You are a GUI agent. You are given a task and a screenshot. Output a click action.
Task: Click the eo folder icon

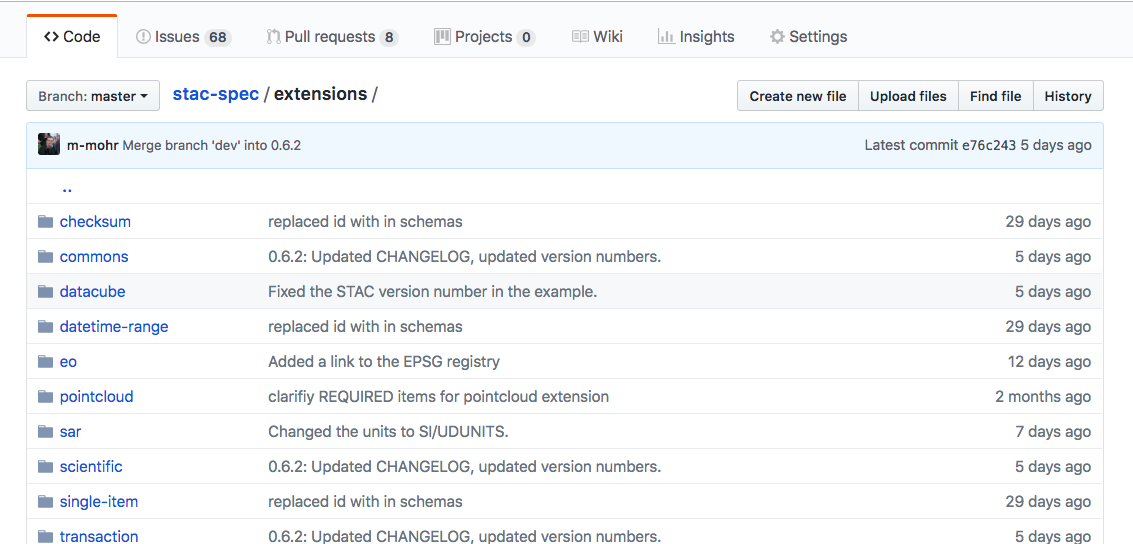coord(46,361)
